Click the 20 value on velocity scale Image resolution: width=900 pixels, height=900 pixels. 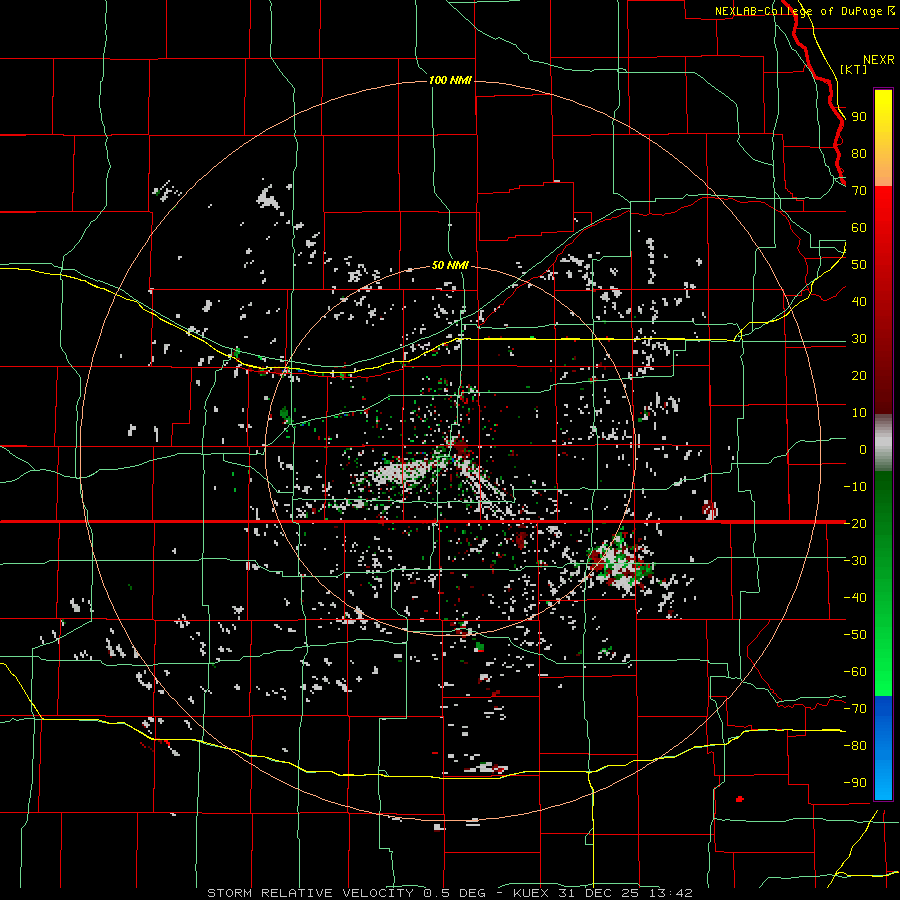point(859,376)
